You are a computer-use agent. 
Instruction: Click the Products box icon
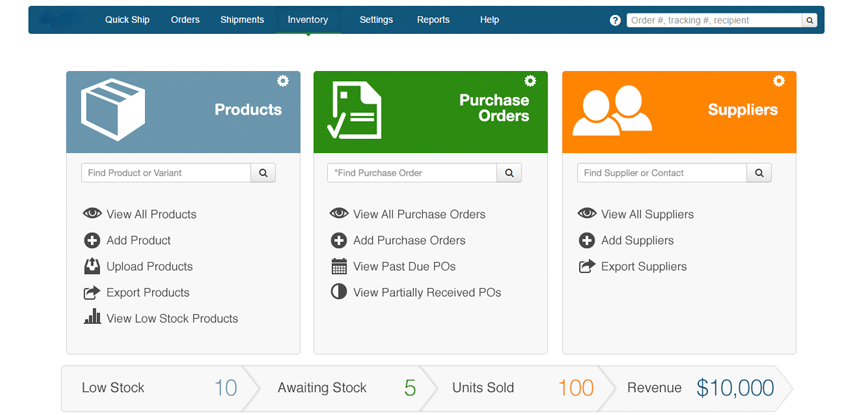pos(113,110)
